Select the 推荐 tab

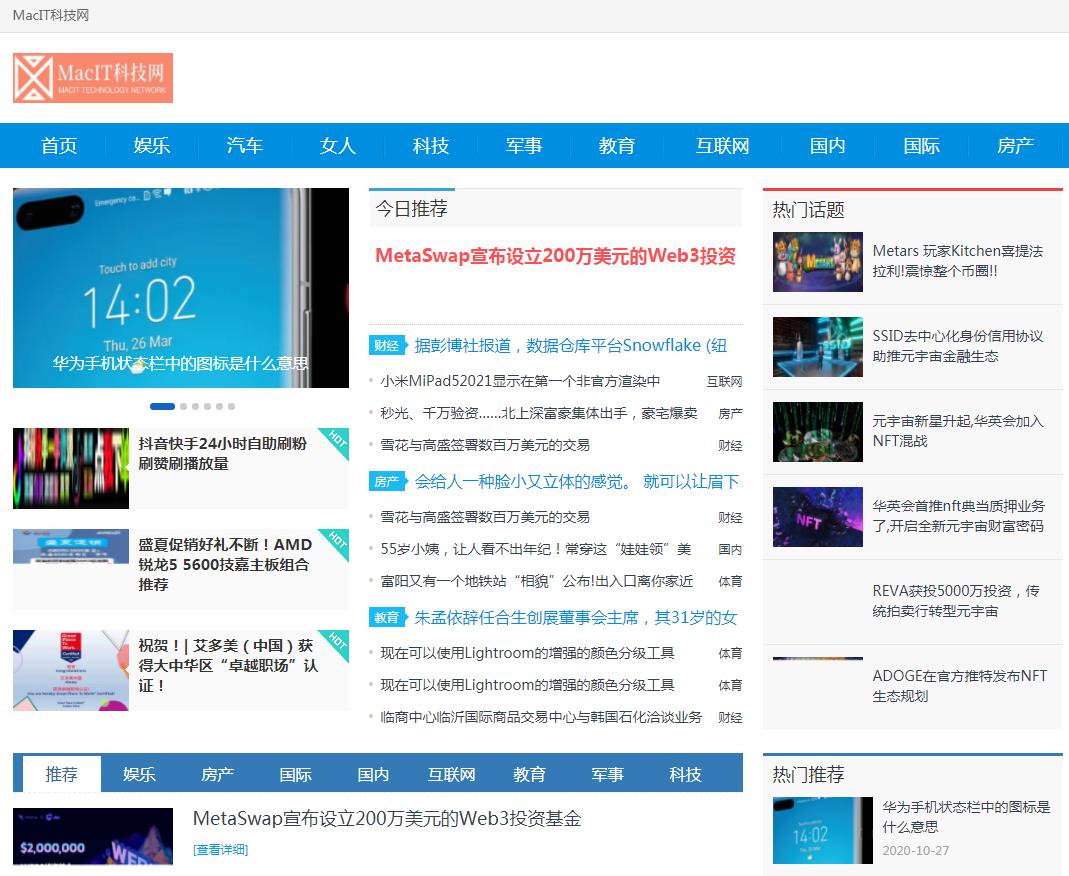[61, 774]
